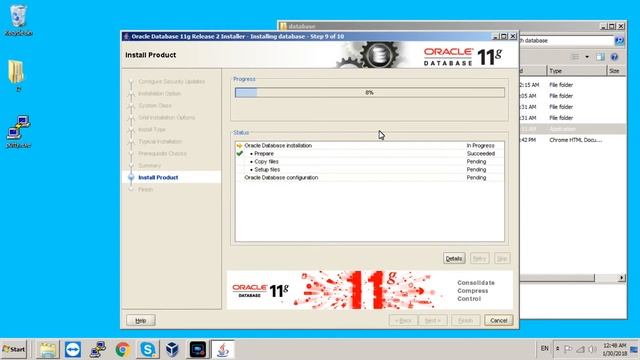Open VirtualBox from the taskbar
This screenshot has width=640, height=360.
pyautogui.click(x=172, y=350)
